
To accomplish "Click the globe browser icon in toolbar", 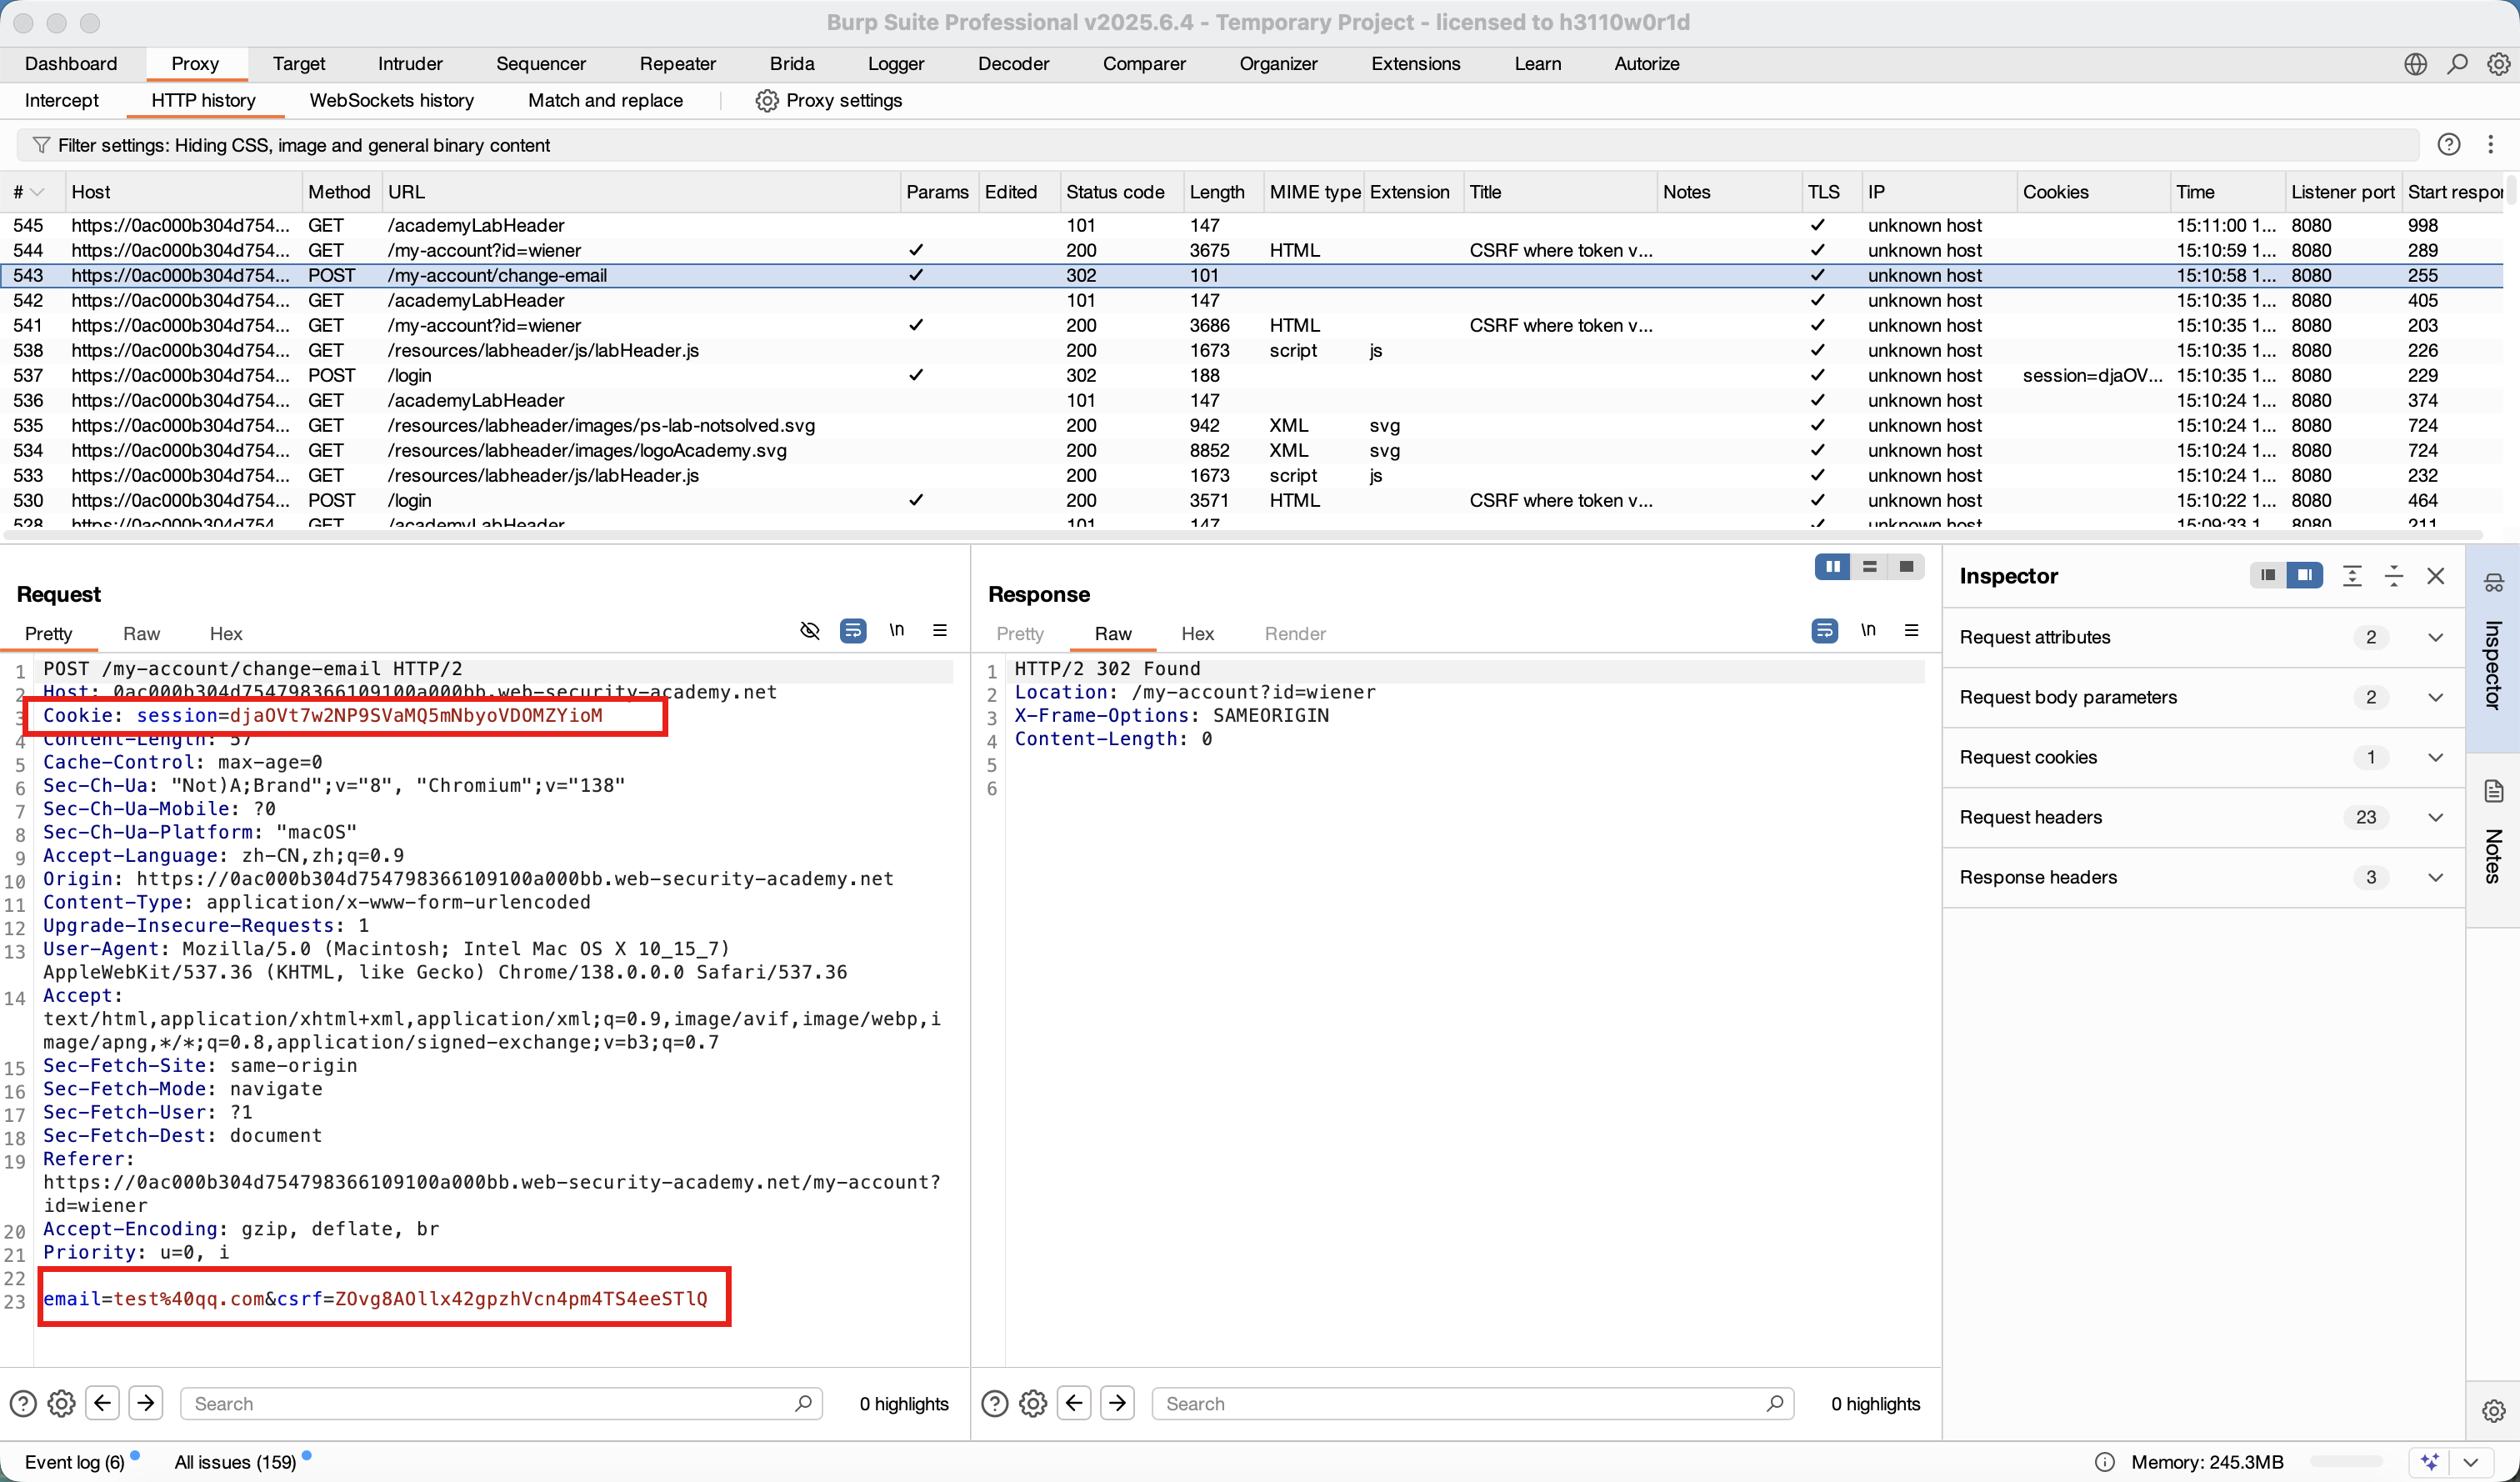I will point(2415,64).
